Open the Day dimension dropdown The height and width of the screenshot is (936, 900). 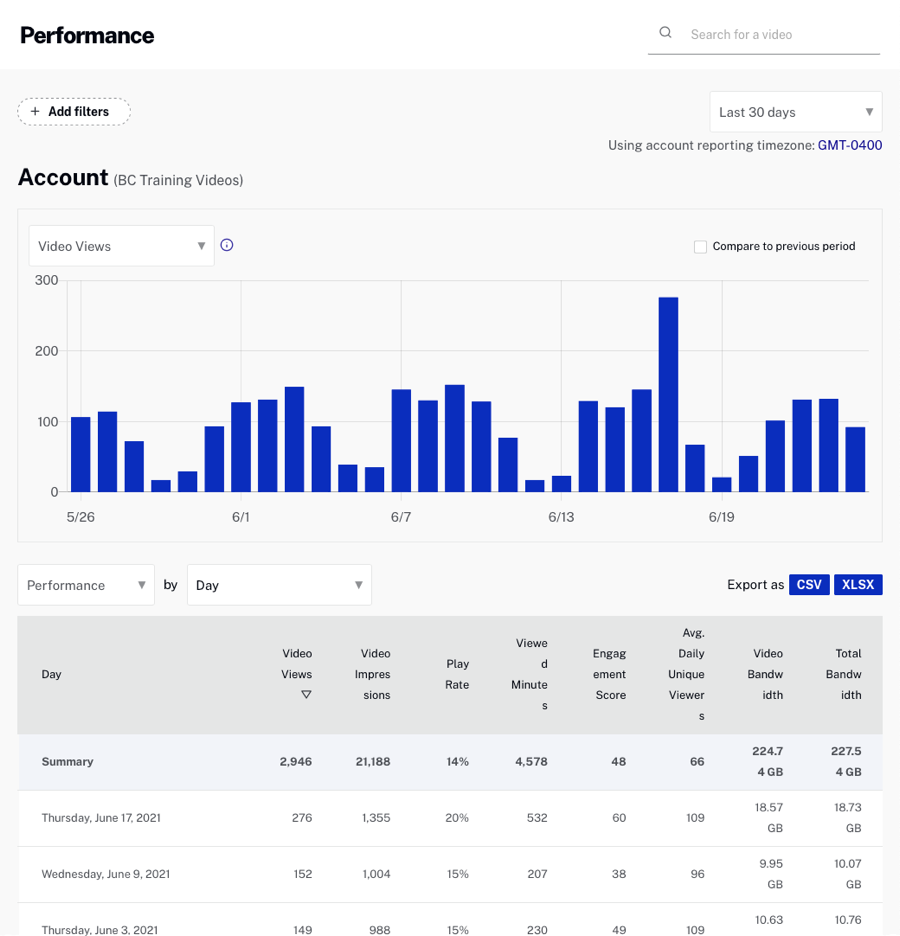click(x=278, y=585)
